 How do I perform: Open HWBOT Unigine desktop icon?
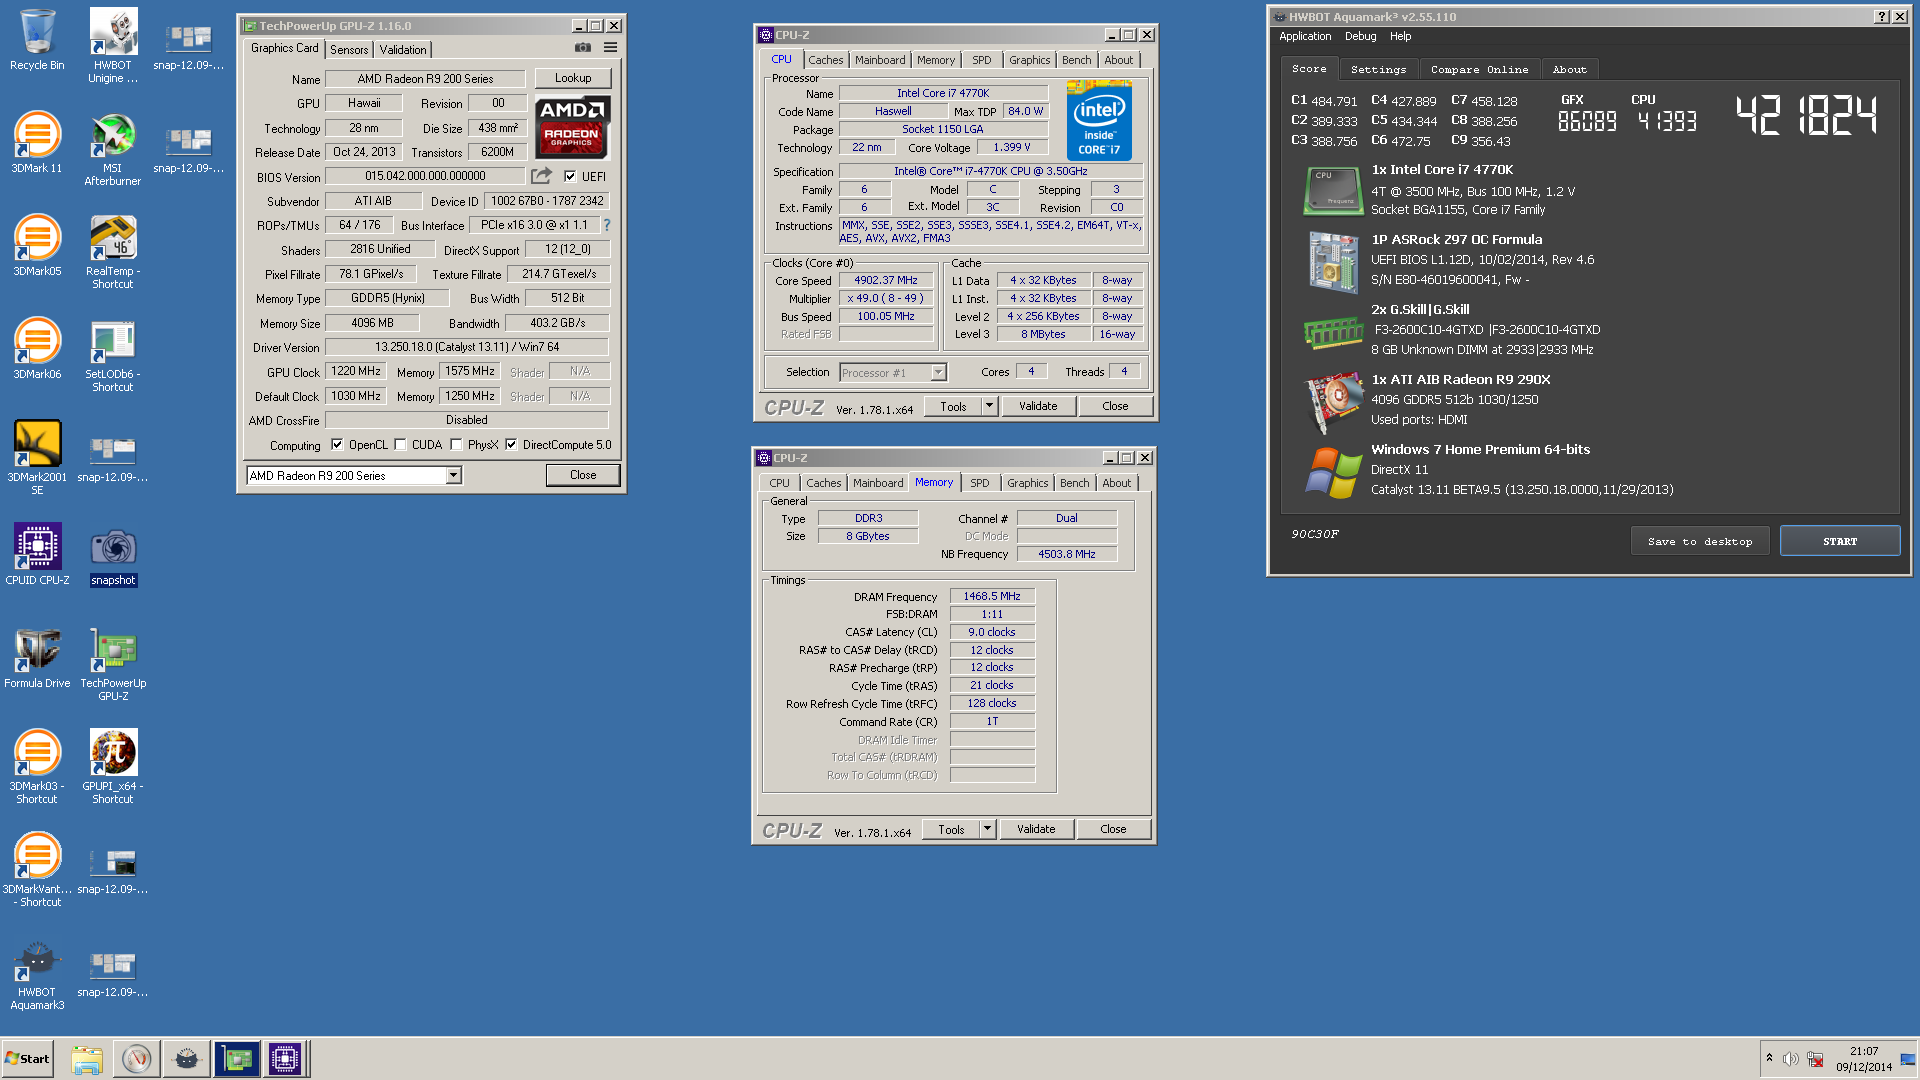coord(113,45)
